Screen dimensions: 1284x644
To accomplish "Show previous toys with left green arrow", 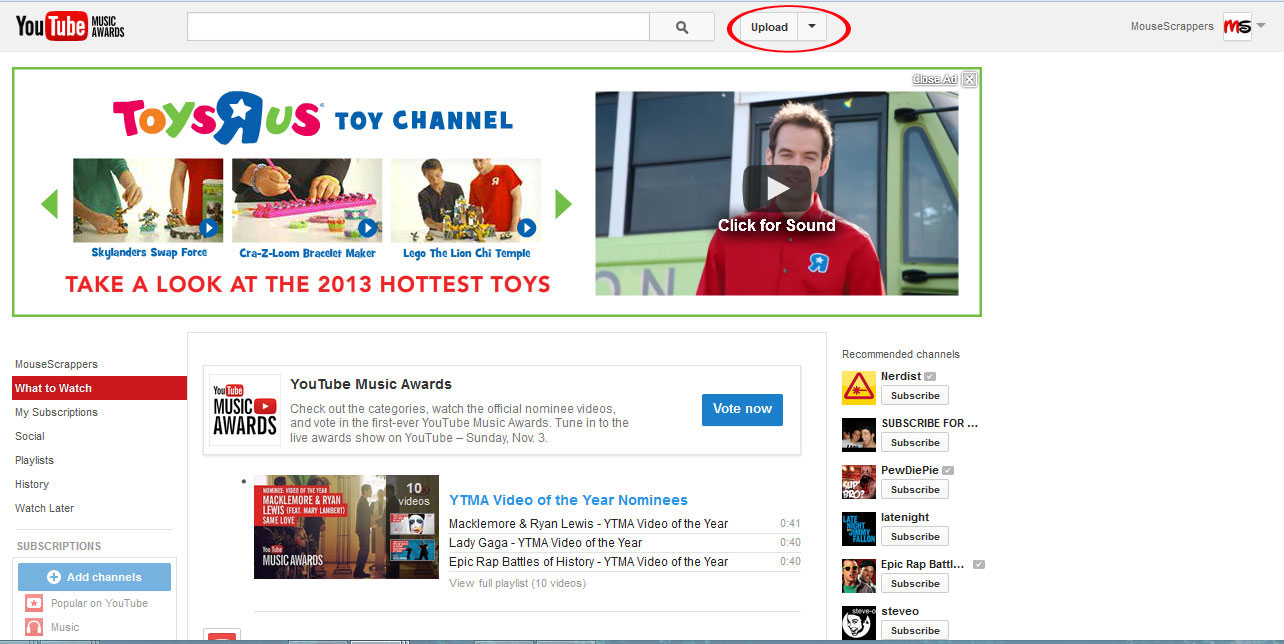I will (49, 203).
